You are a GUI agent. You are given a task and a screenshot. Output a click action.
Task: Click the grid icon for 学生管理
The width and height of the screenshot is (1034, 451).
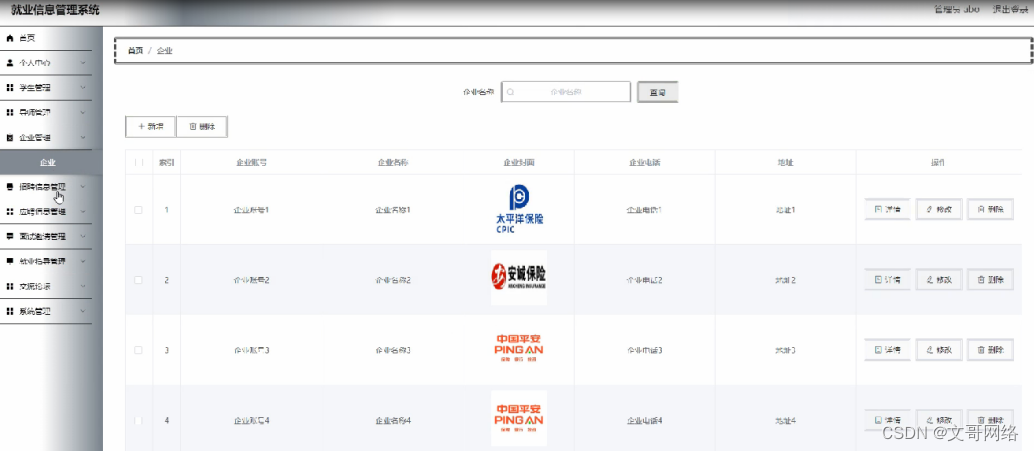click(x=9, y=88)
